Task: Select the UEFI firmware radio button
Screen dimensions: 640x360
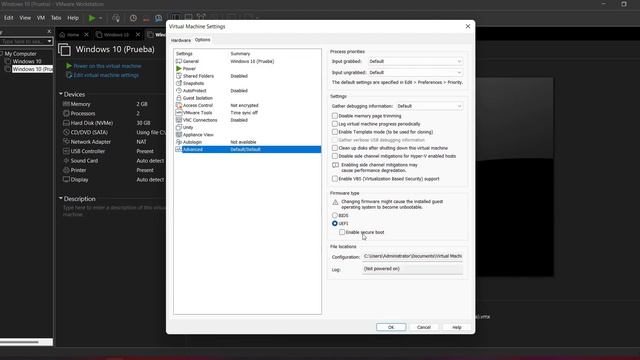Action: (x=335, y=224)
